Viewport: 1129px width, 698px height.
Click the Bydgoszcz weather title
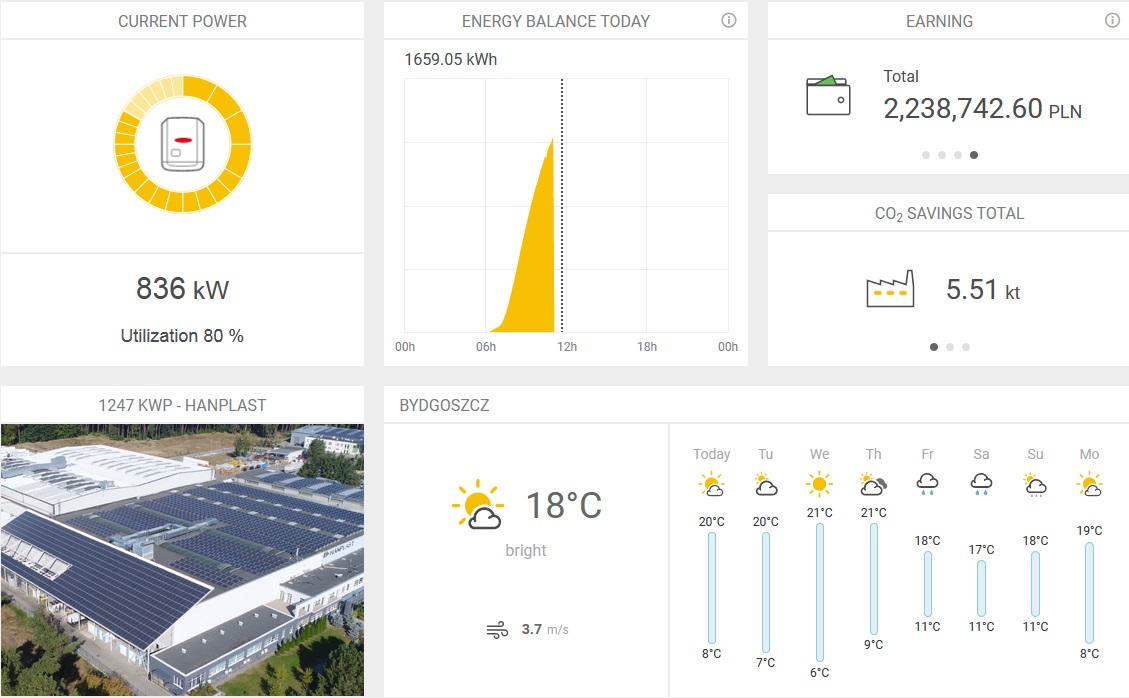coord(444,405)
